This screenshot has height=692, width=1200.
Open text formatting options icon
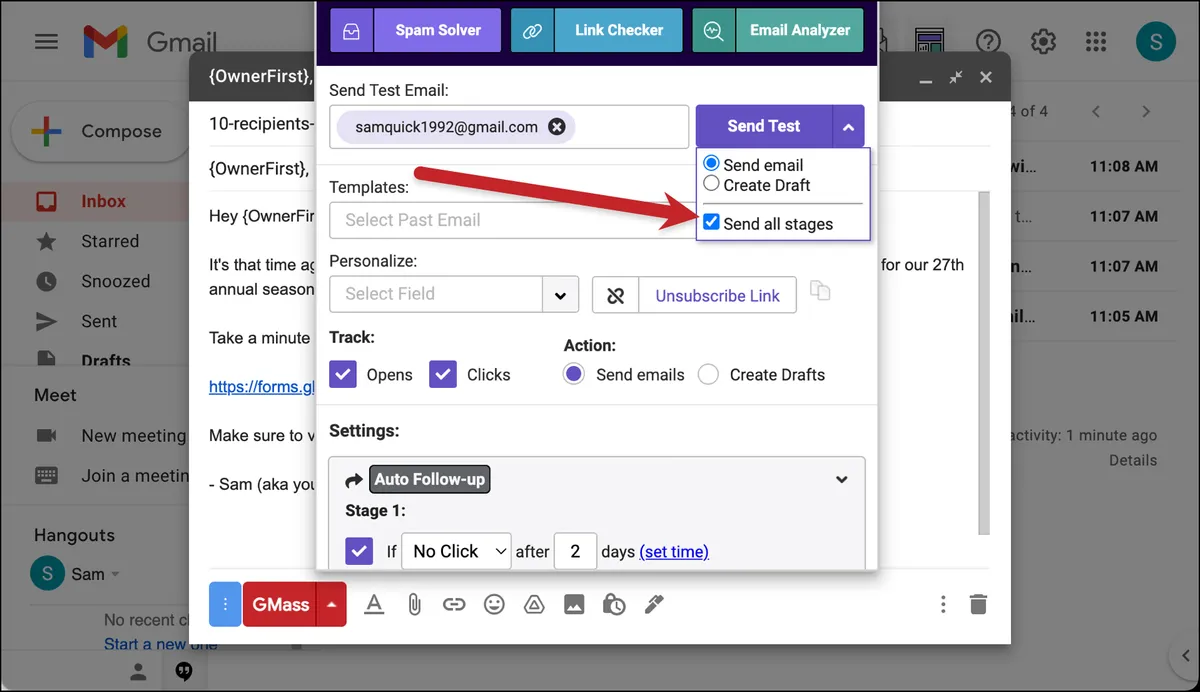pyautogui.click(x=374, y=604)
